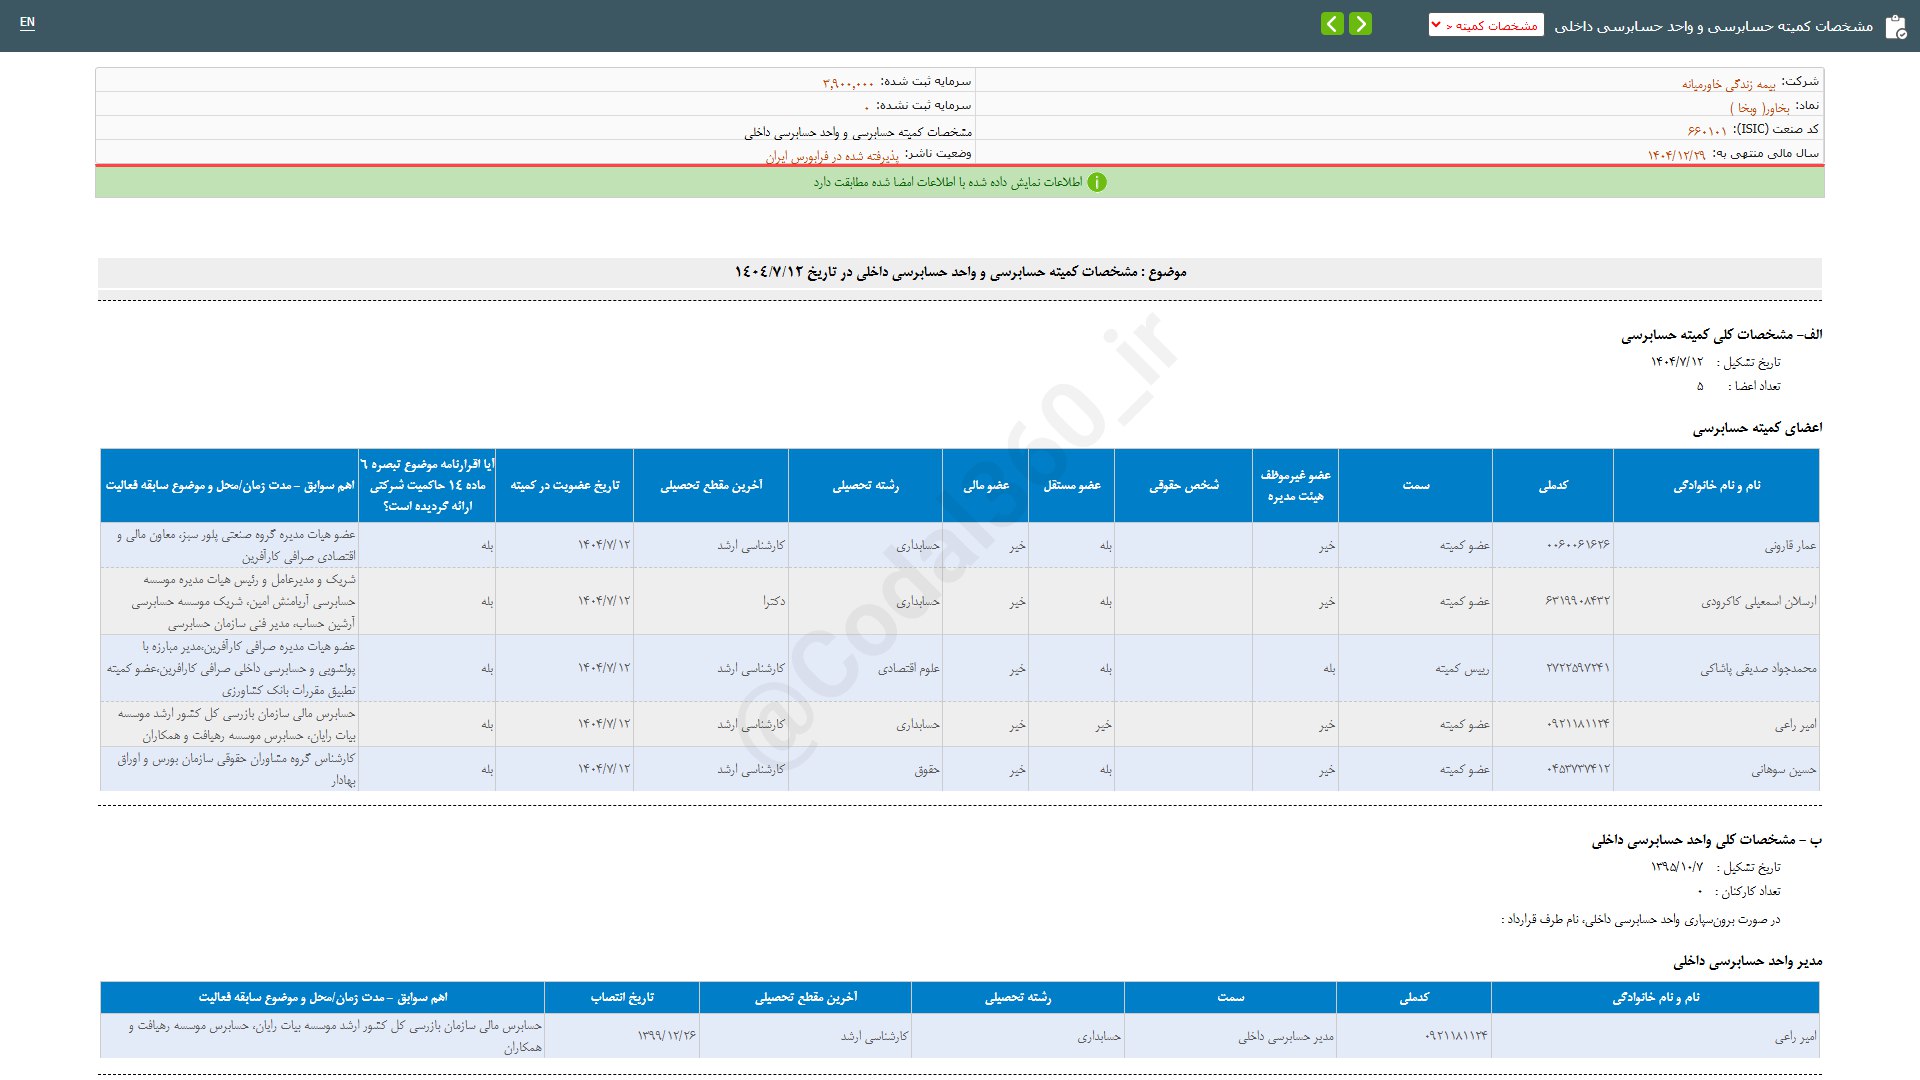Click the clipboard checkmark icon in header
Screen dimensions: 1920x1080
pyautogui.click(x=1895, y=27)
